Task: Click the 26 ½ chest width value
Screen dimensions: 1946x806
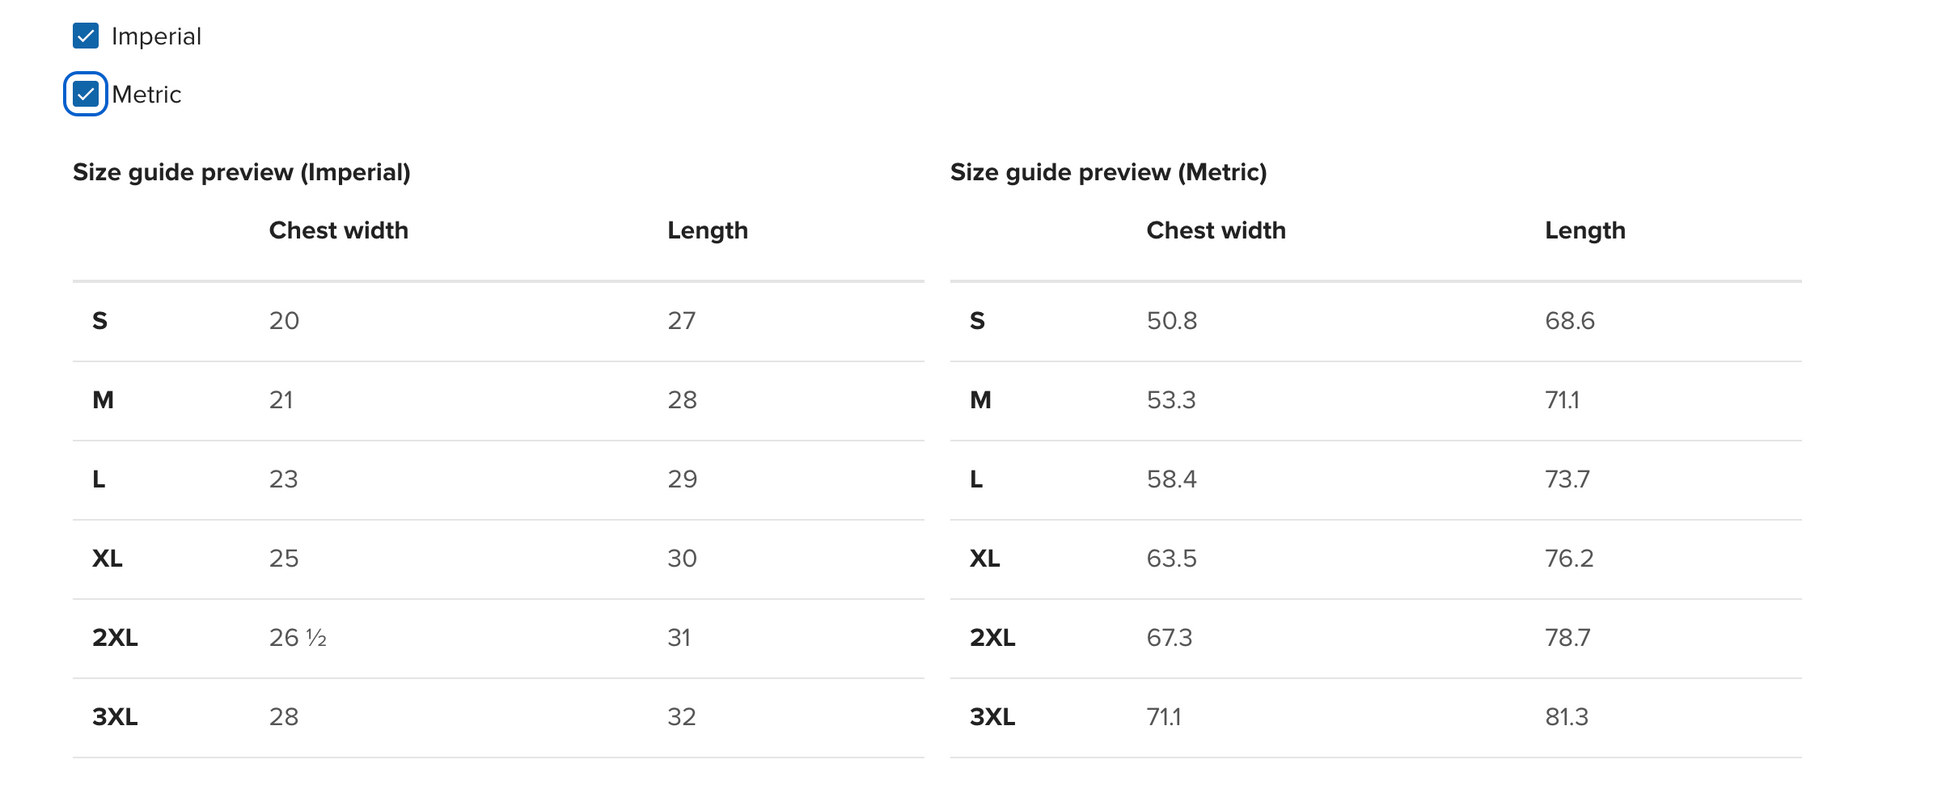Action: coord(297,638)
